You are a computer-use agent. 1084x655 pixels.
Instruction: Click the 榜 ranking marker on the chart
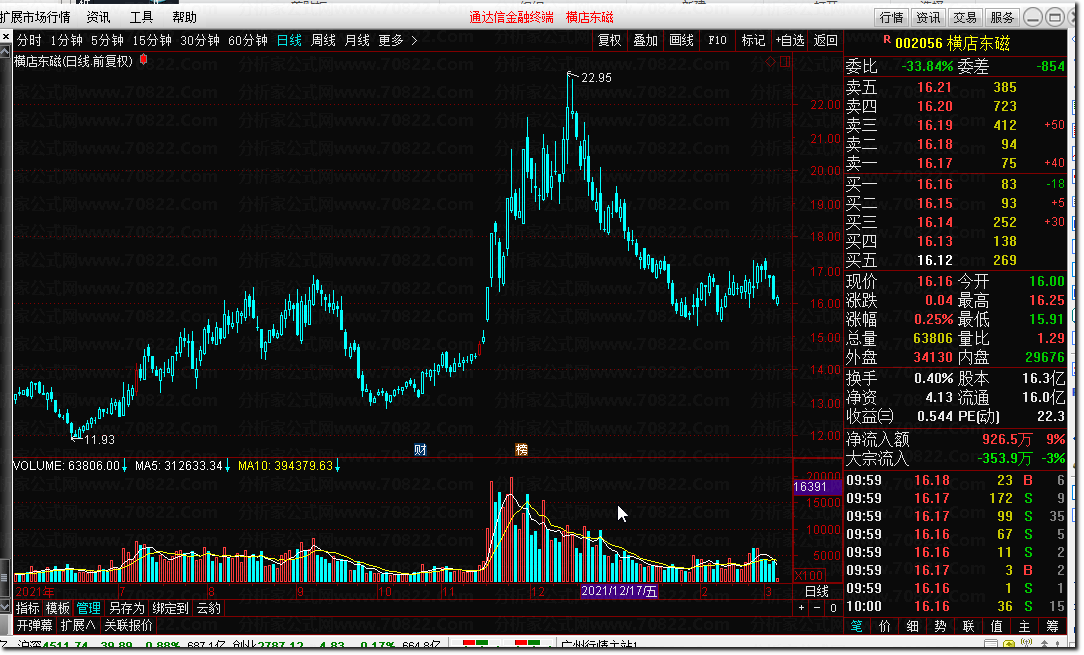click(x=522, y=450)
